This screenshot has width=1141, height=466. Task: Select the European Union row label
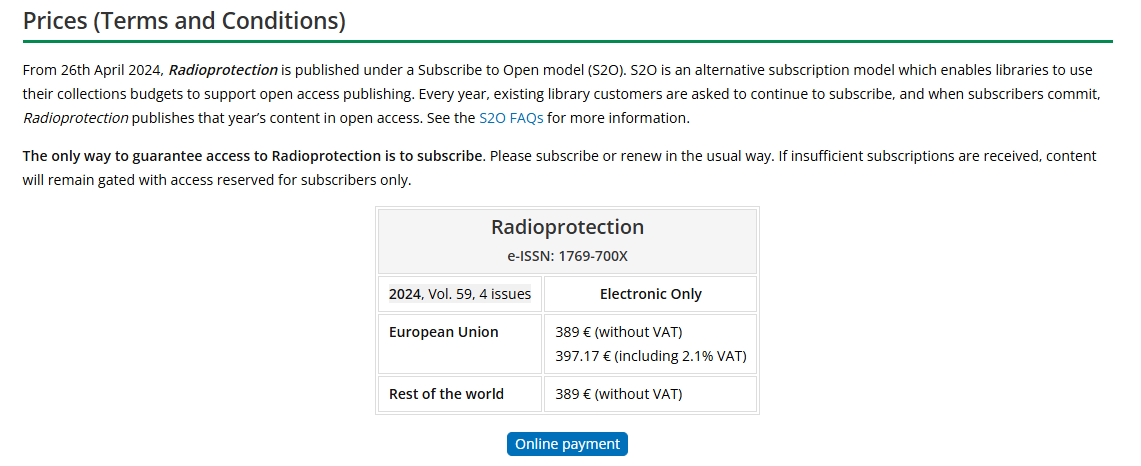point(444,332)
